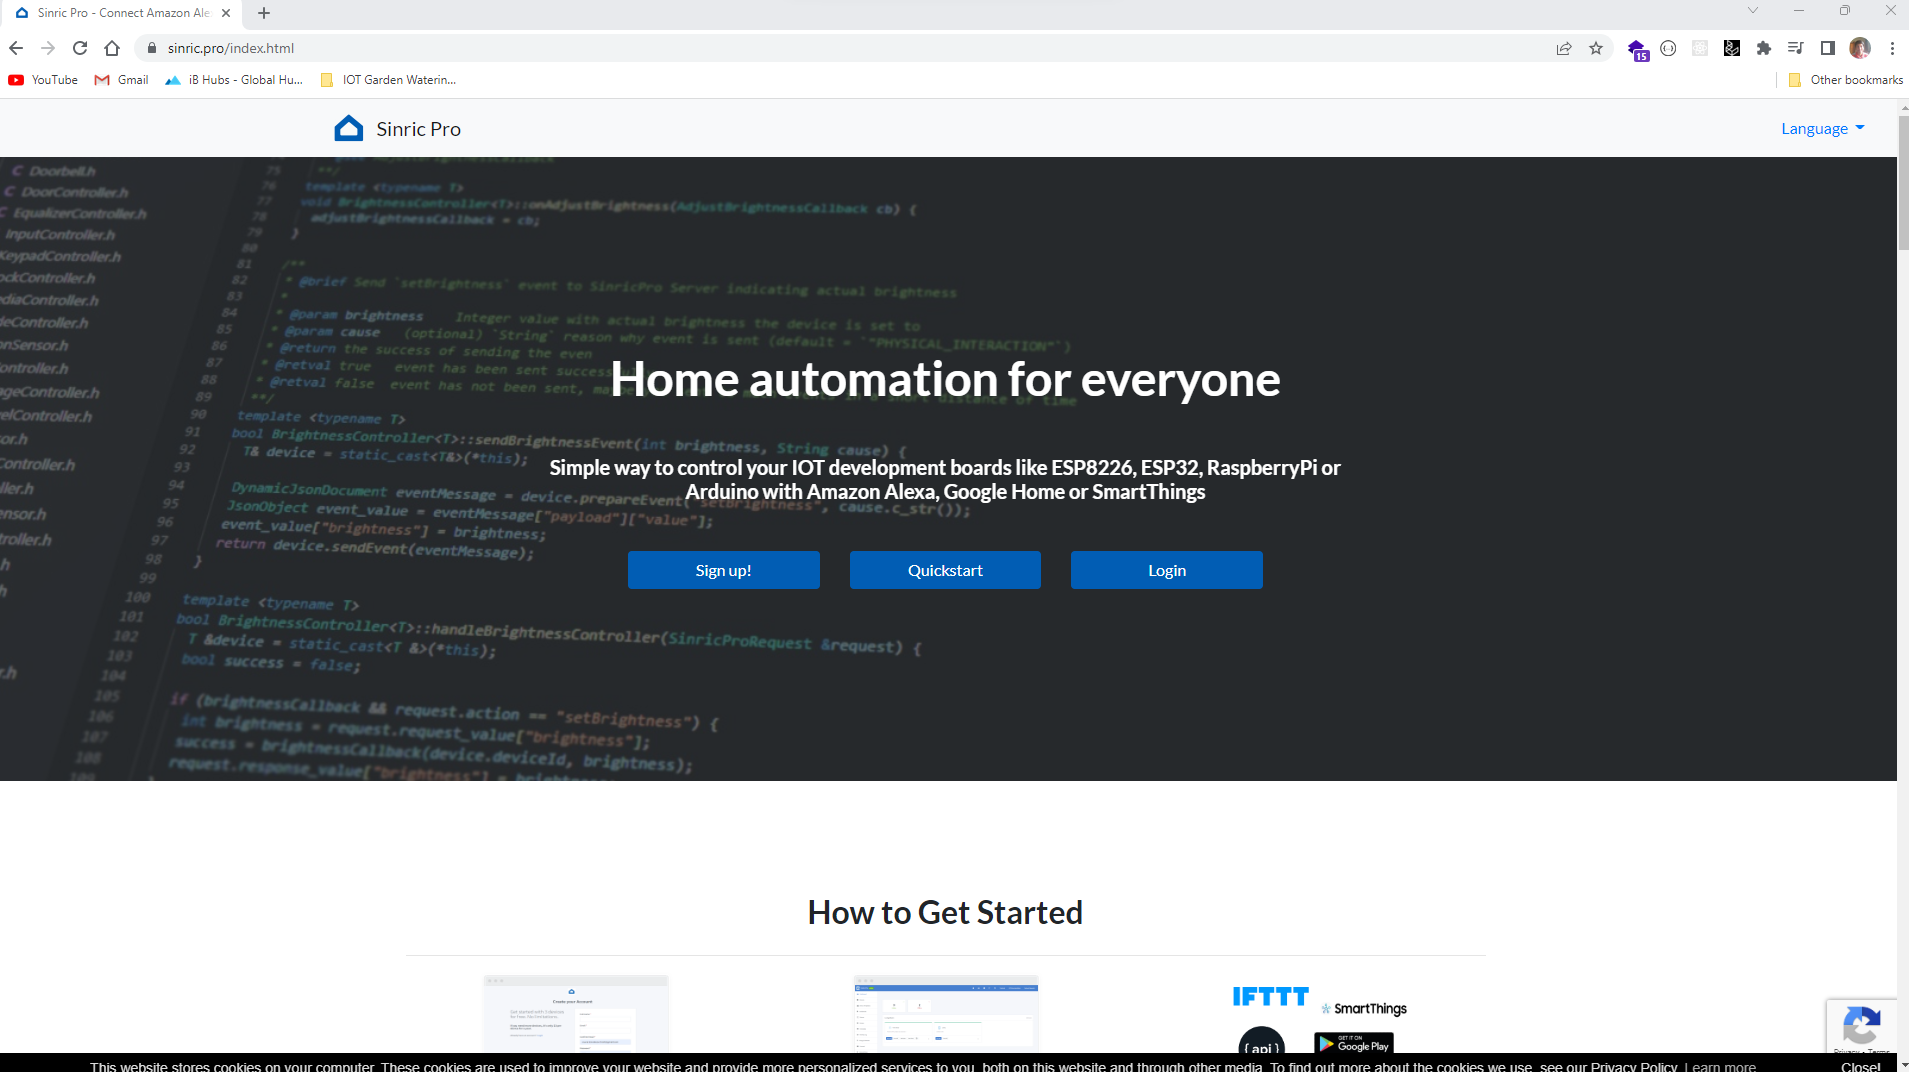Bookmark this page with the star icon
This screenshot has height=1072, width=1909.
1596,48
